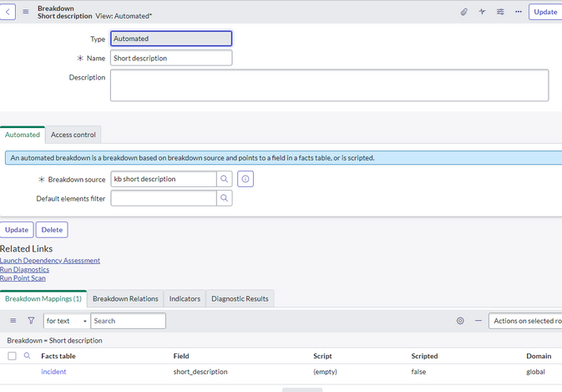Open the more options ellipsis menu

(x=518, y=12)
